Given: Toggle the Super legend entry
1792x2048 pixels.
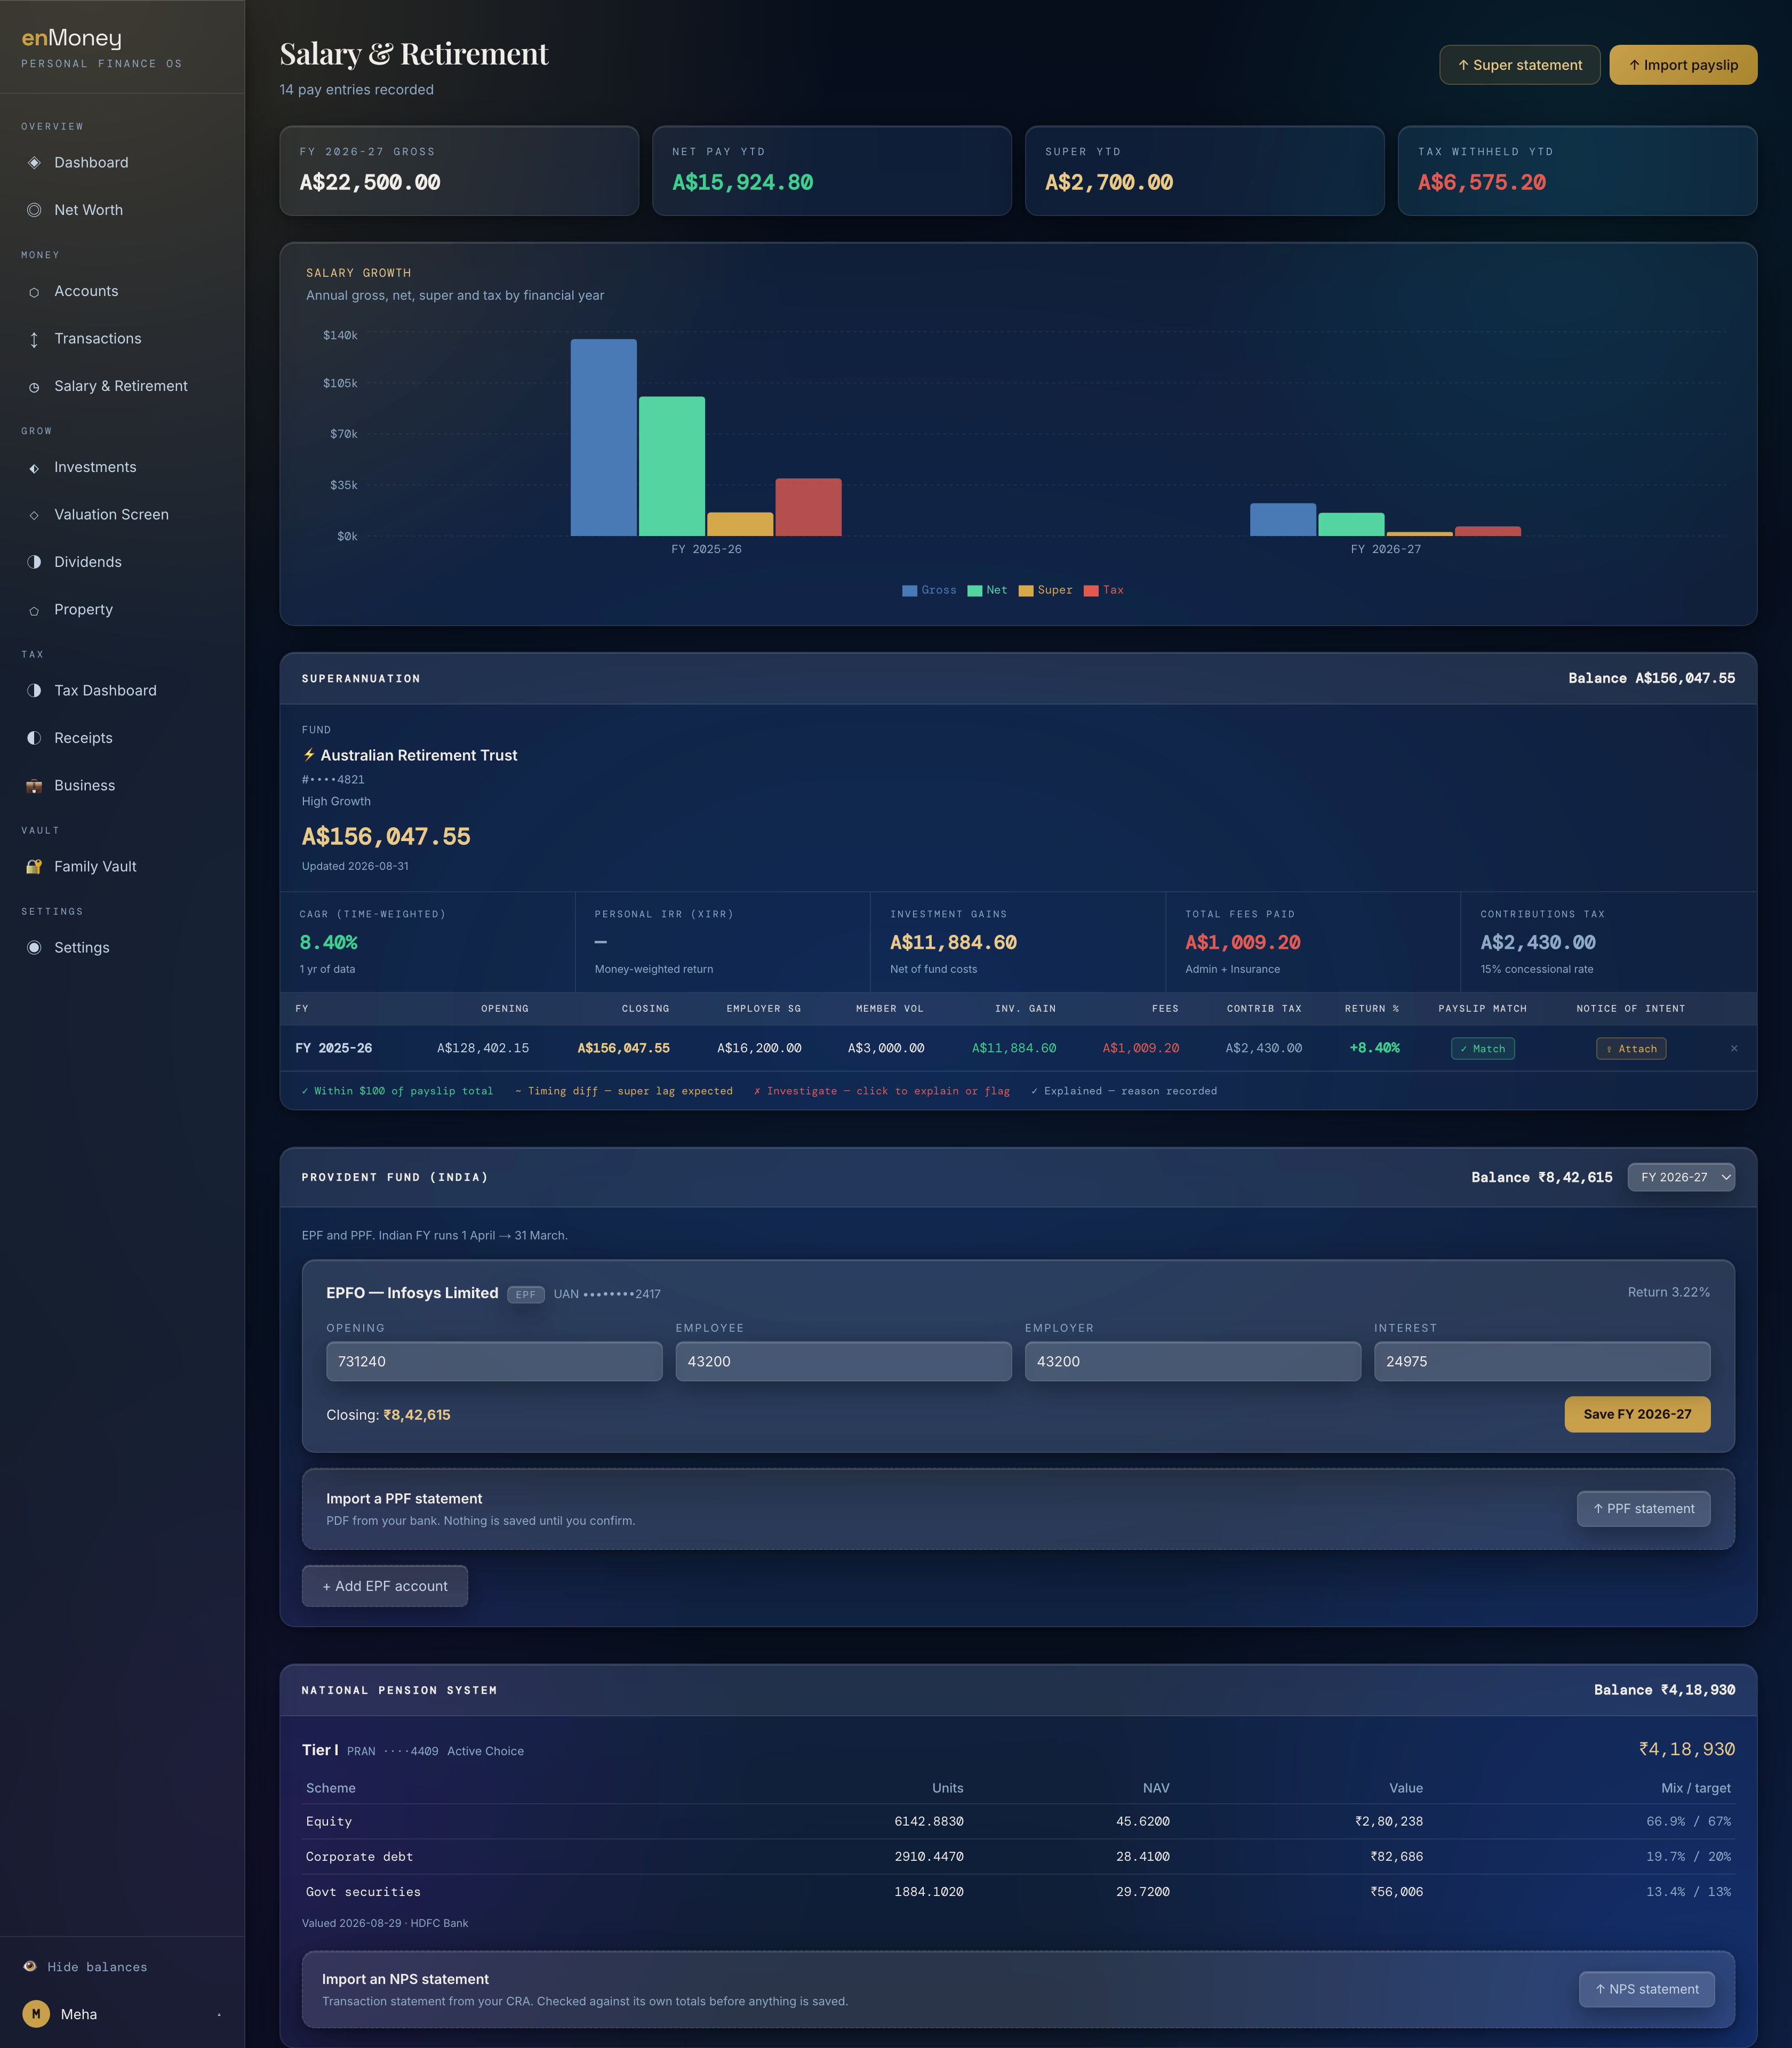Looking at the screenshot, I should coord(1045,590).
